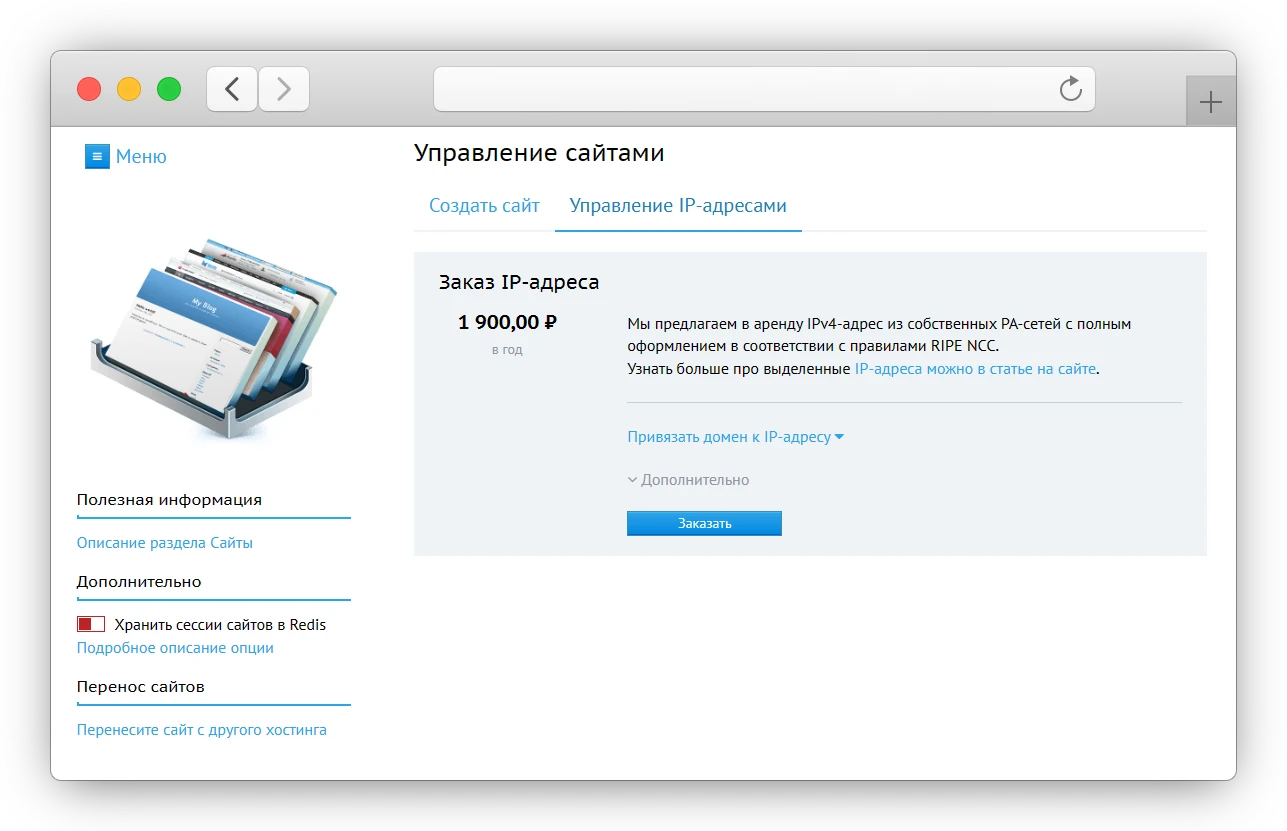Click the yellow traffic light window control
Viewport: 1287px width, 831px height.
tap(128, 88)
